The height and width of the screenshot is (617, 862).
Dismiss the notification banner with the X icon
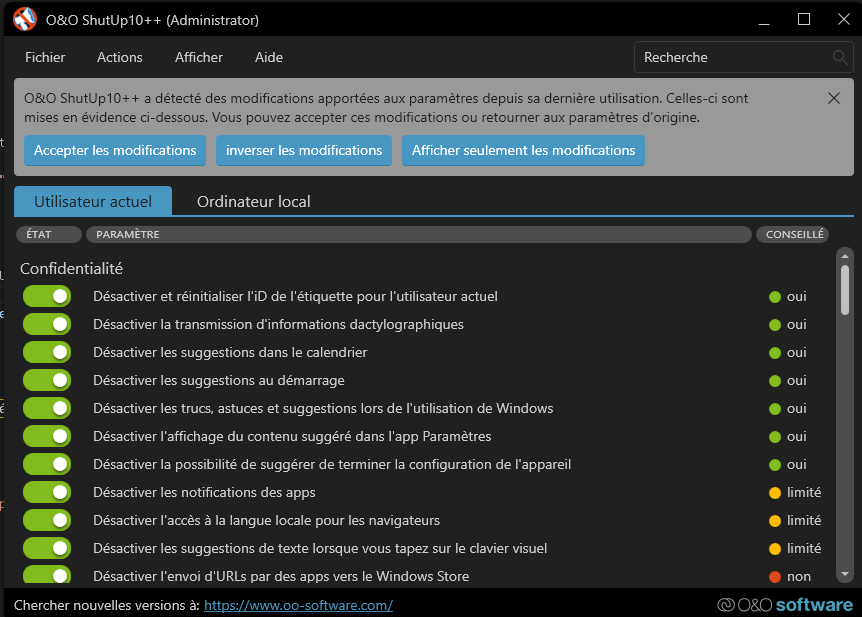click(x=834, y=98)
